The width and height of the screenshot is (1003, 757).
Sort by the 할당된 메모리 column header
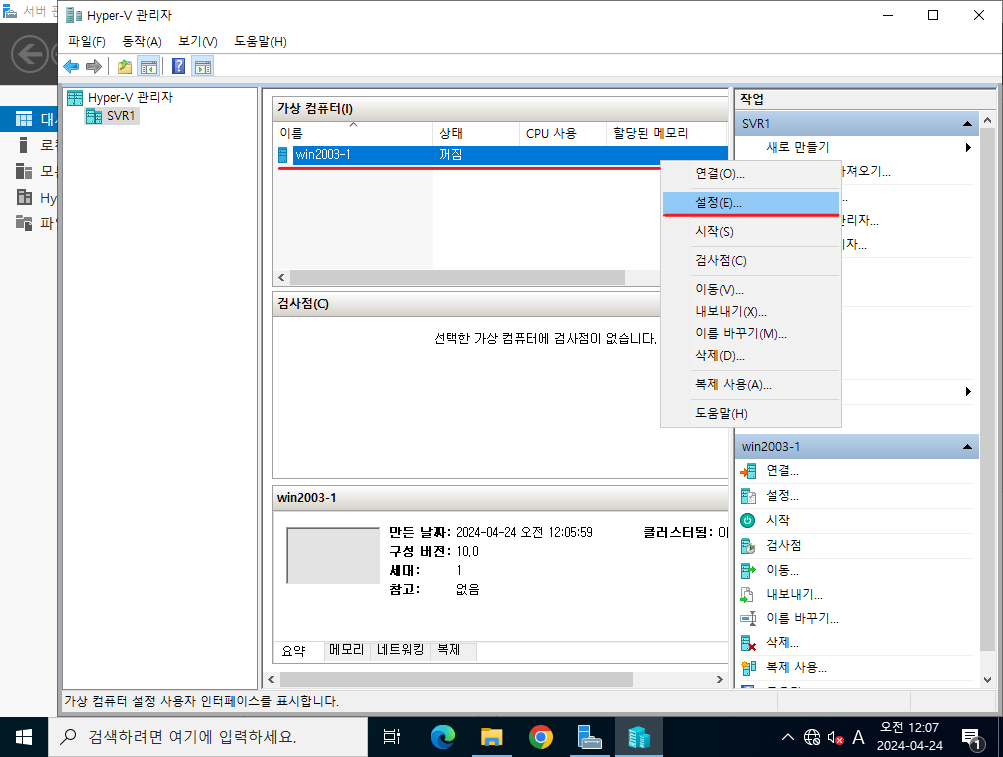(x=666, y=133)
